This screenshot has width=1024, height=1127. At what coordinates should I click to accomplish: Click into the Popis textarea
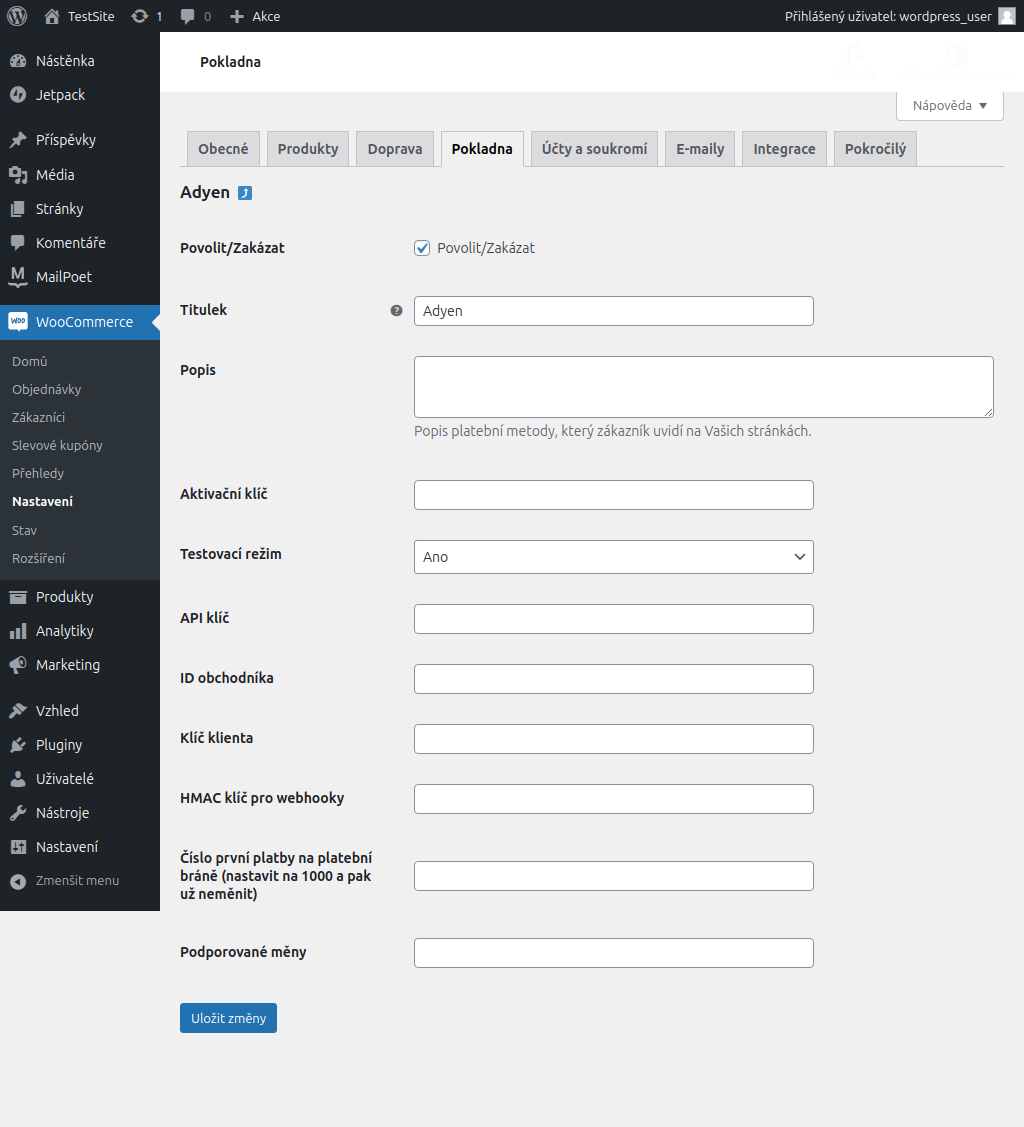(x=704, y=387)
